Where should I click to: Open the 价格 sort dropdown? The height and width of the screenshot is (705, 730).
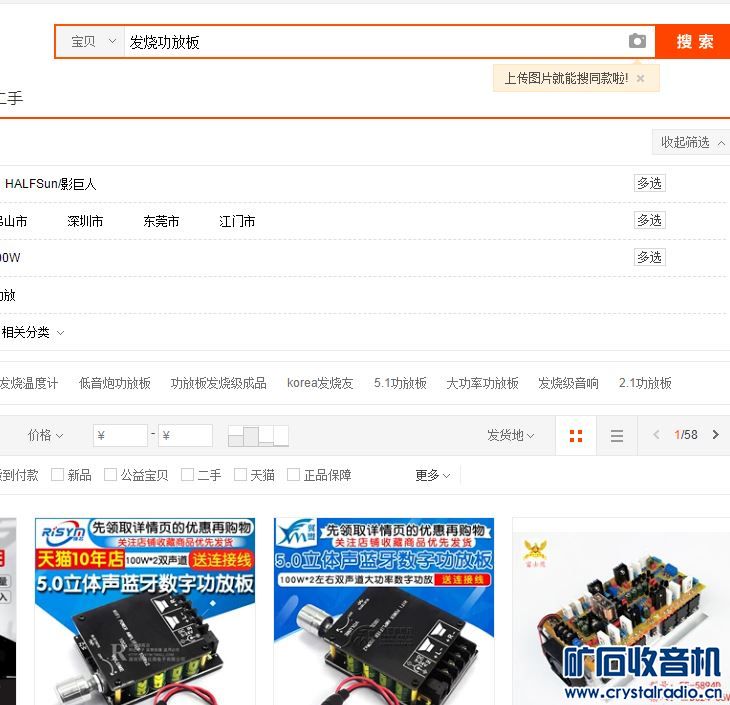[45, 435]
